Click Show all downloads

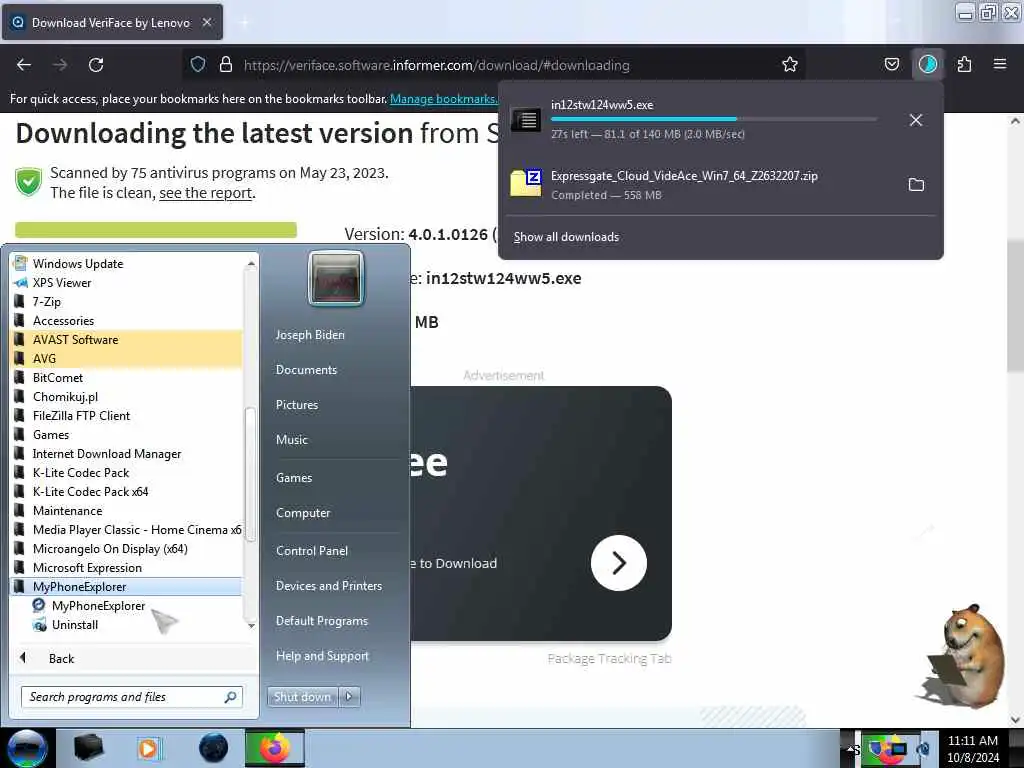point(566,237)
